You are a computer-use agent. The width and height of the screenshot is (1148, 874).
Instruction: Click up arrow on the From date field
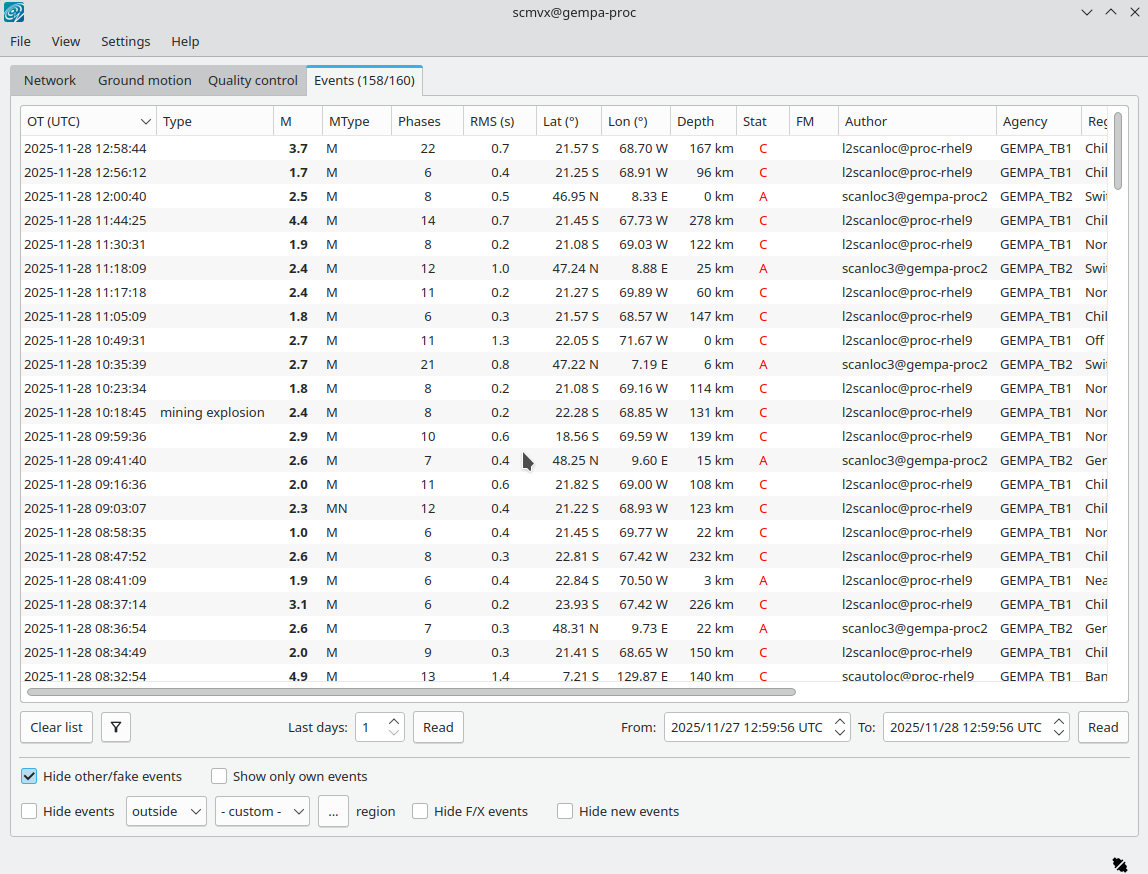841,721
